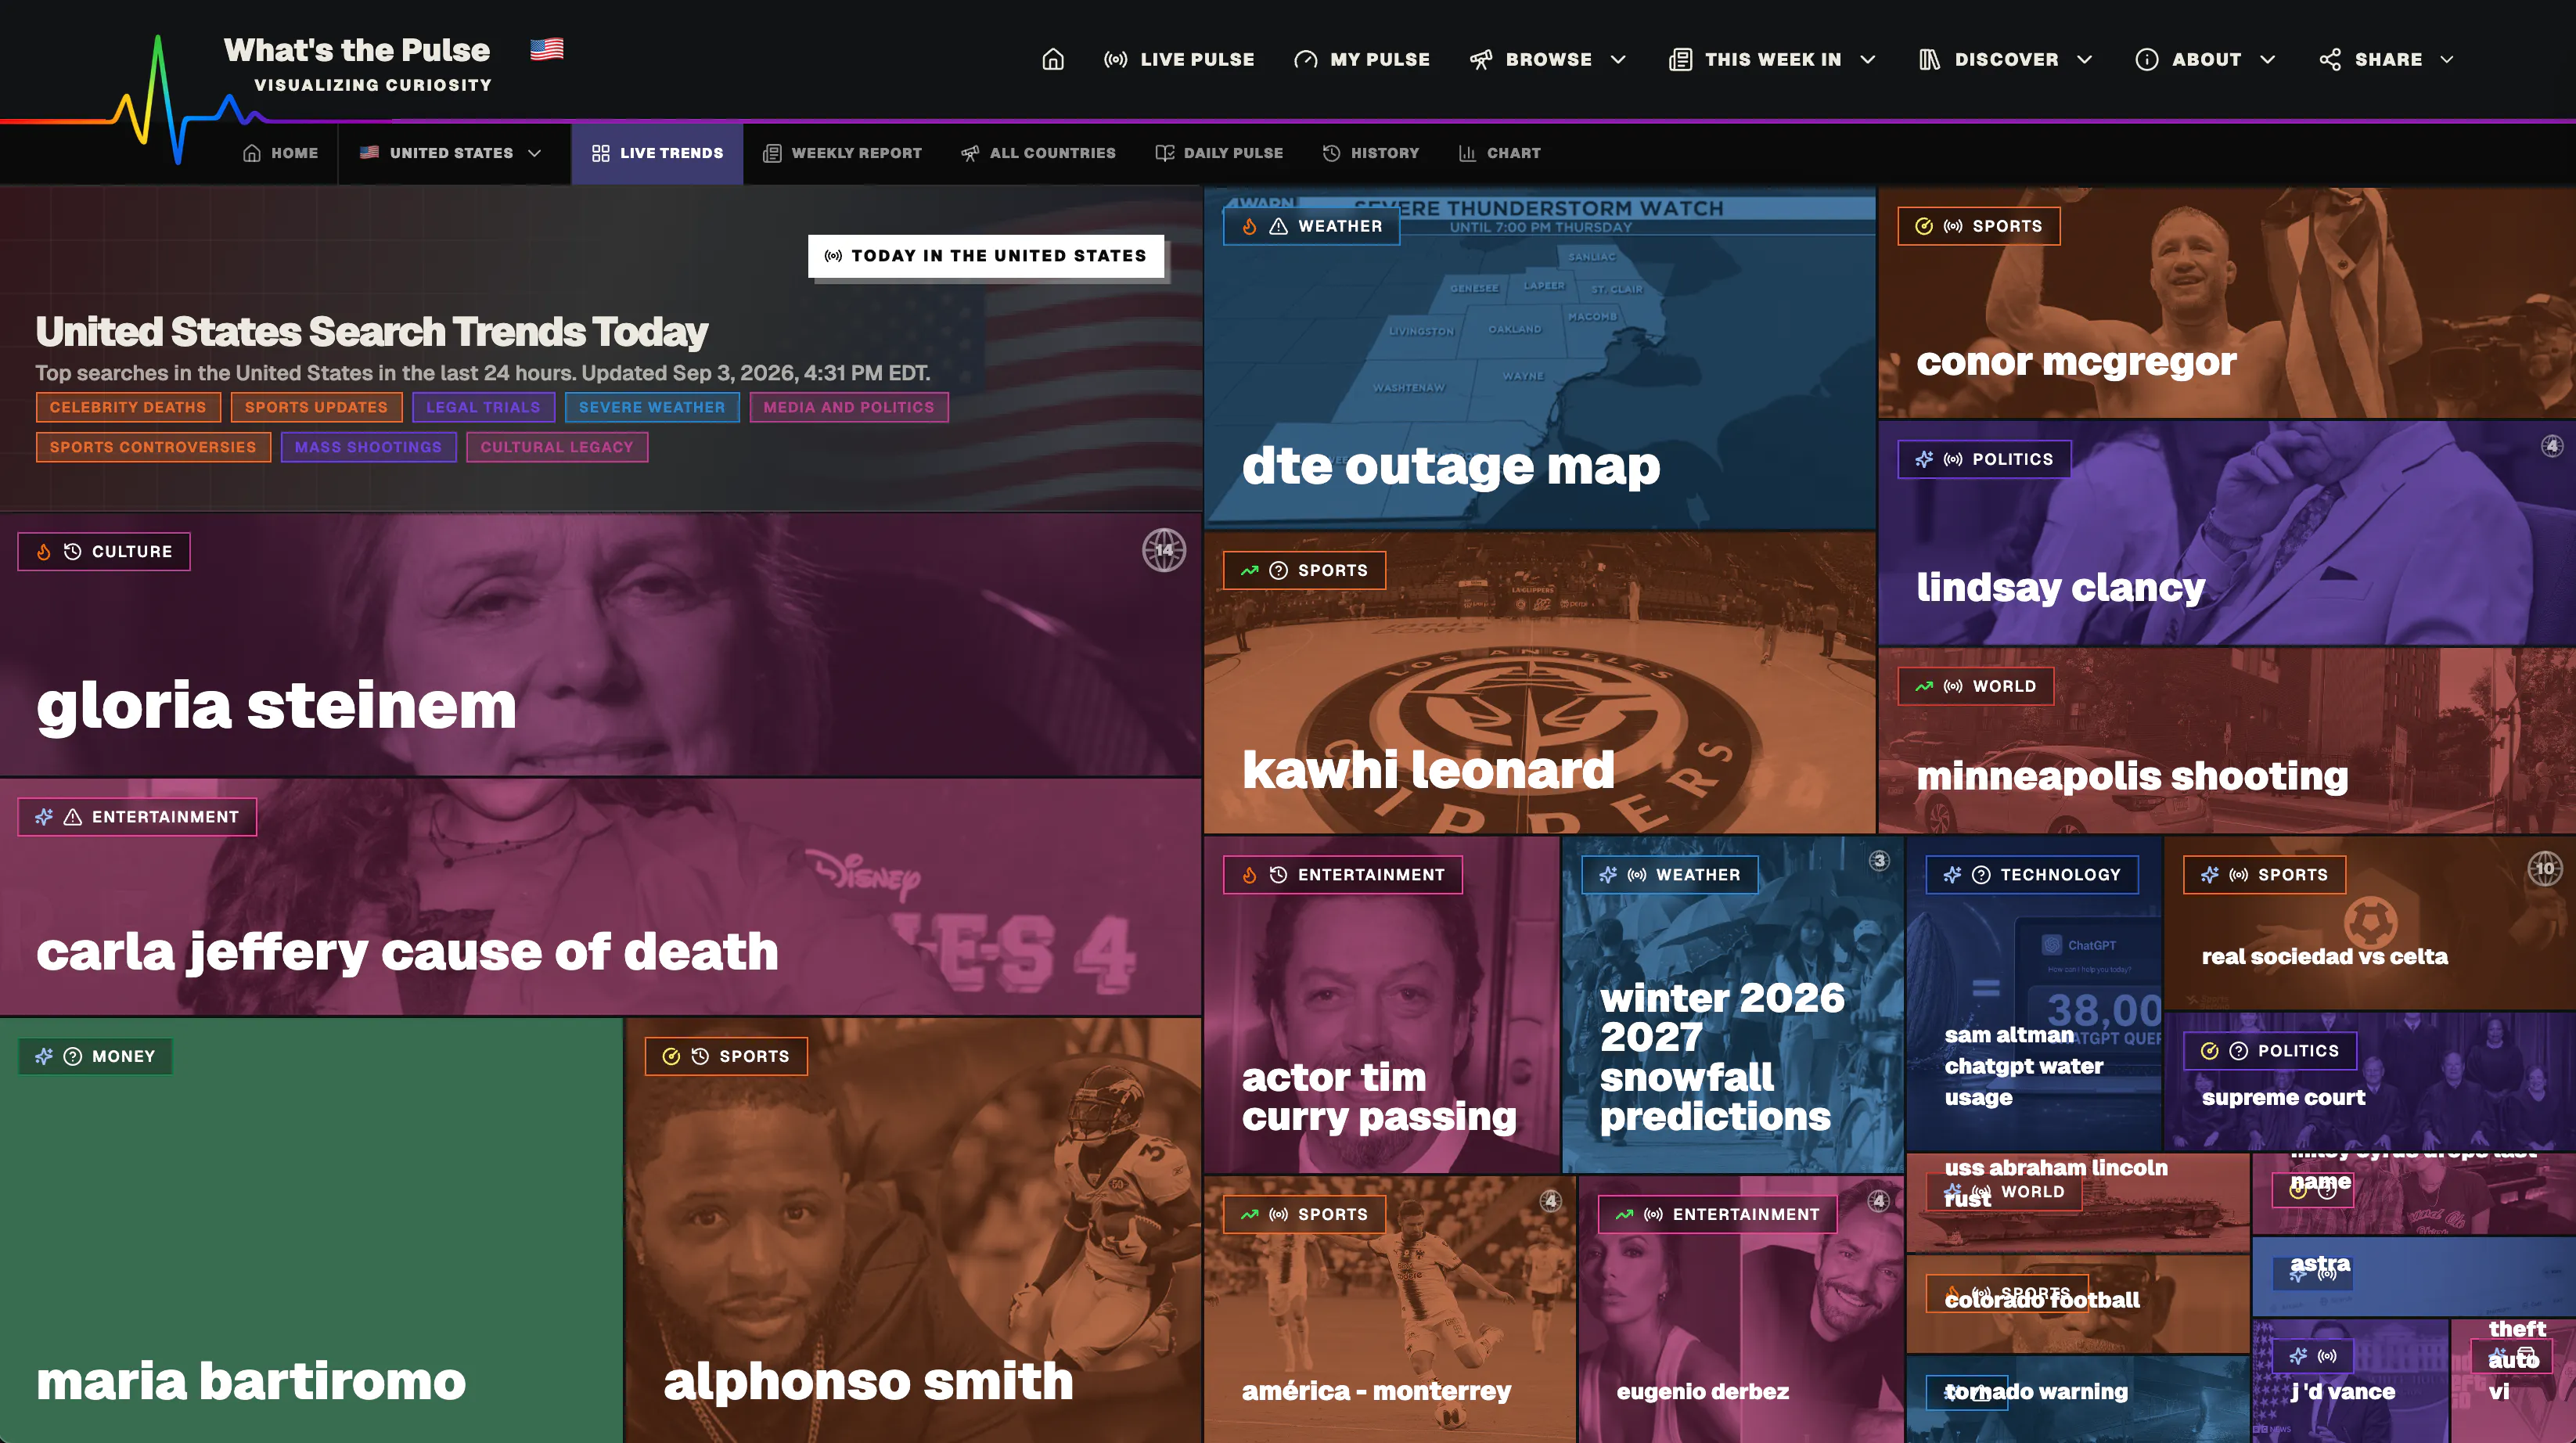Select the Sports Updates topic tag
The width and height of the screenshot is (2576, 1443).
(316, 407)
